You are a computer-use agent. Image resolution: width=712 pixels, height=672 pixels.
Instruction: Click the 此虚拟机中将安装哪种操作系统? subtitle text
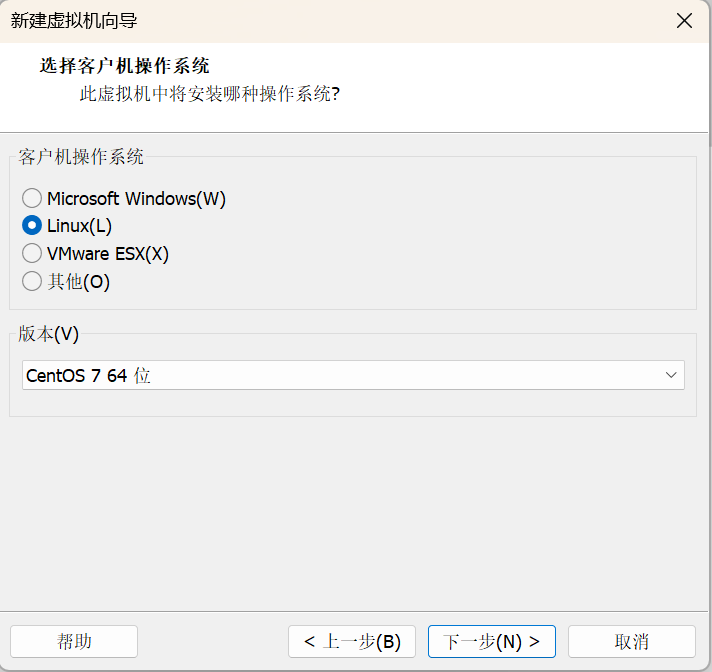[210, 94]
